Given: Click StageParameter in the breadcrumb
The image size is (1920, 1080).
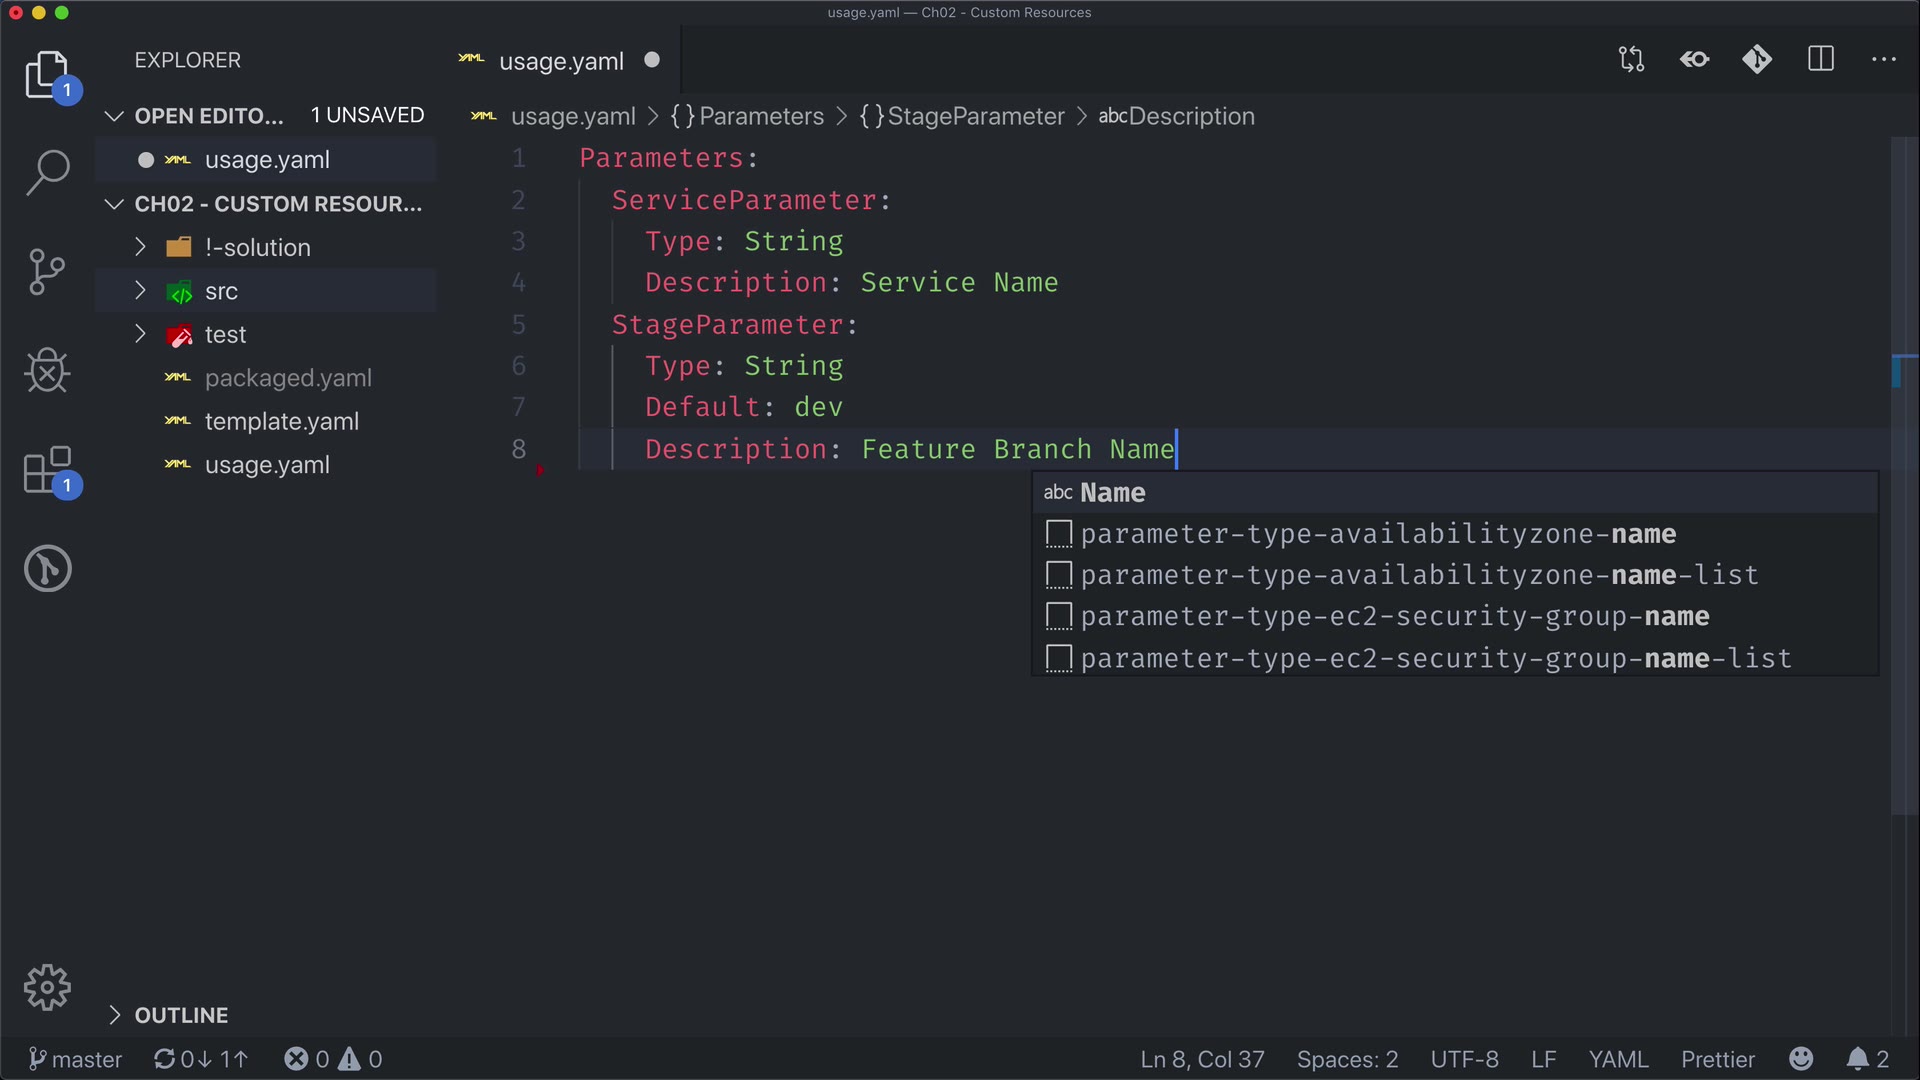Looking at the screenshot, I should 975,116.
